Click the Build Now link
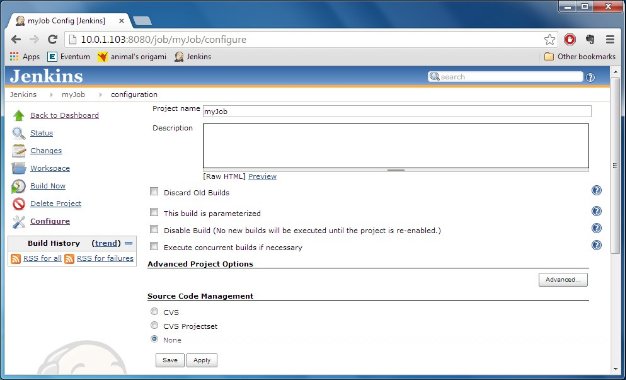 tap(48, 186)
